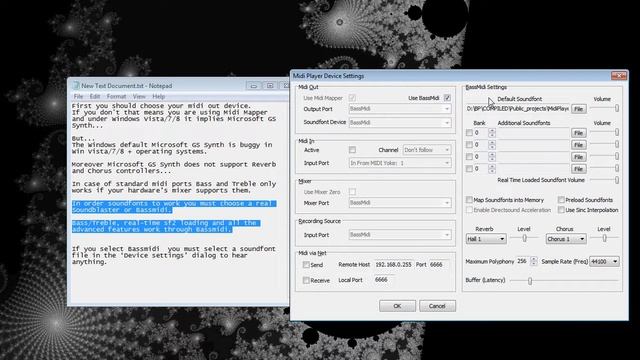The height and width of the screenshot is (360, 640).
Task: Check Preload Soundfonts option
Action: click(x=561, y=200)
